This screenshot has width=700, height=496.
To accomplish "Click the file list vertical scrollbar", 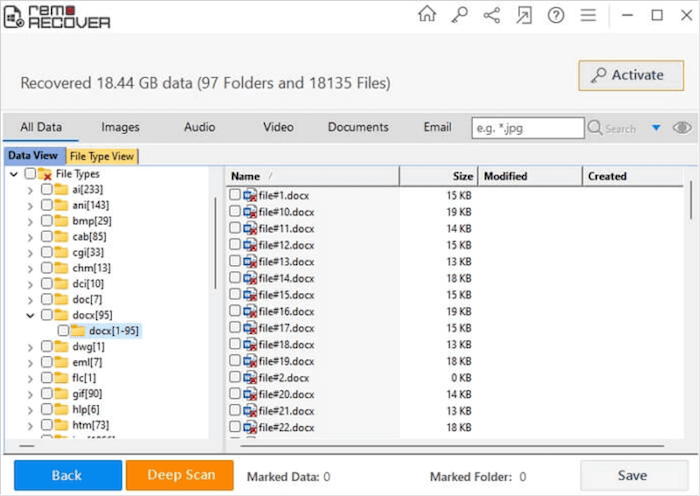I will [691, 200].
